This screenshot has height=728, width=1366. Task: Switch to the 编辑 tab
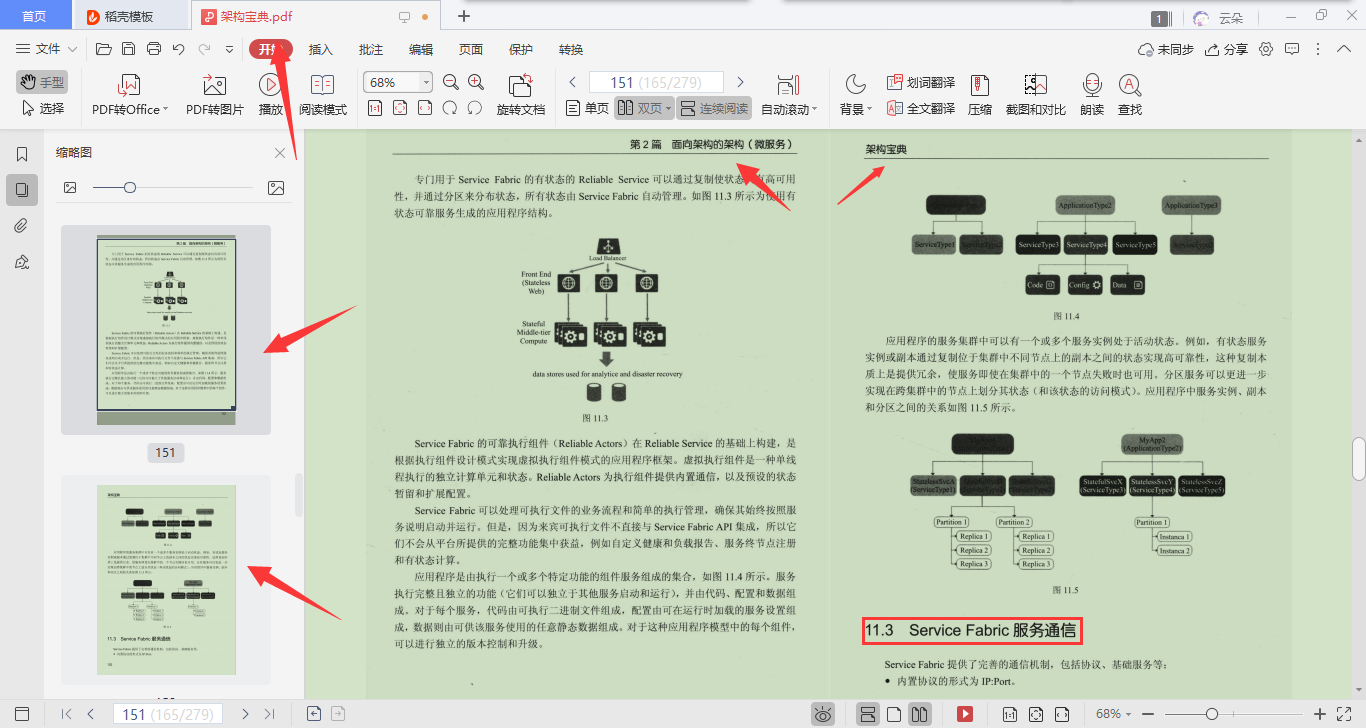pos(421,49)
